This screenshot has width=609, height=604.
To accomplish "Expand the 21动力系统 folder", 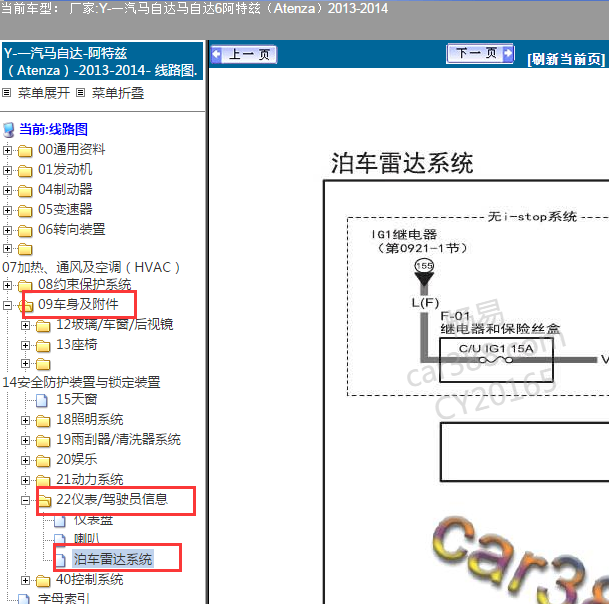I will point(25,480).
